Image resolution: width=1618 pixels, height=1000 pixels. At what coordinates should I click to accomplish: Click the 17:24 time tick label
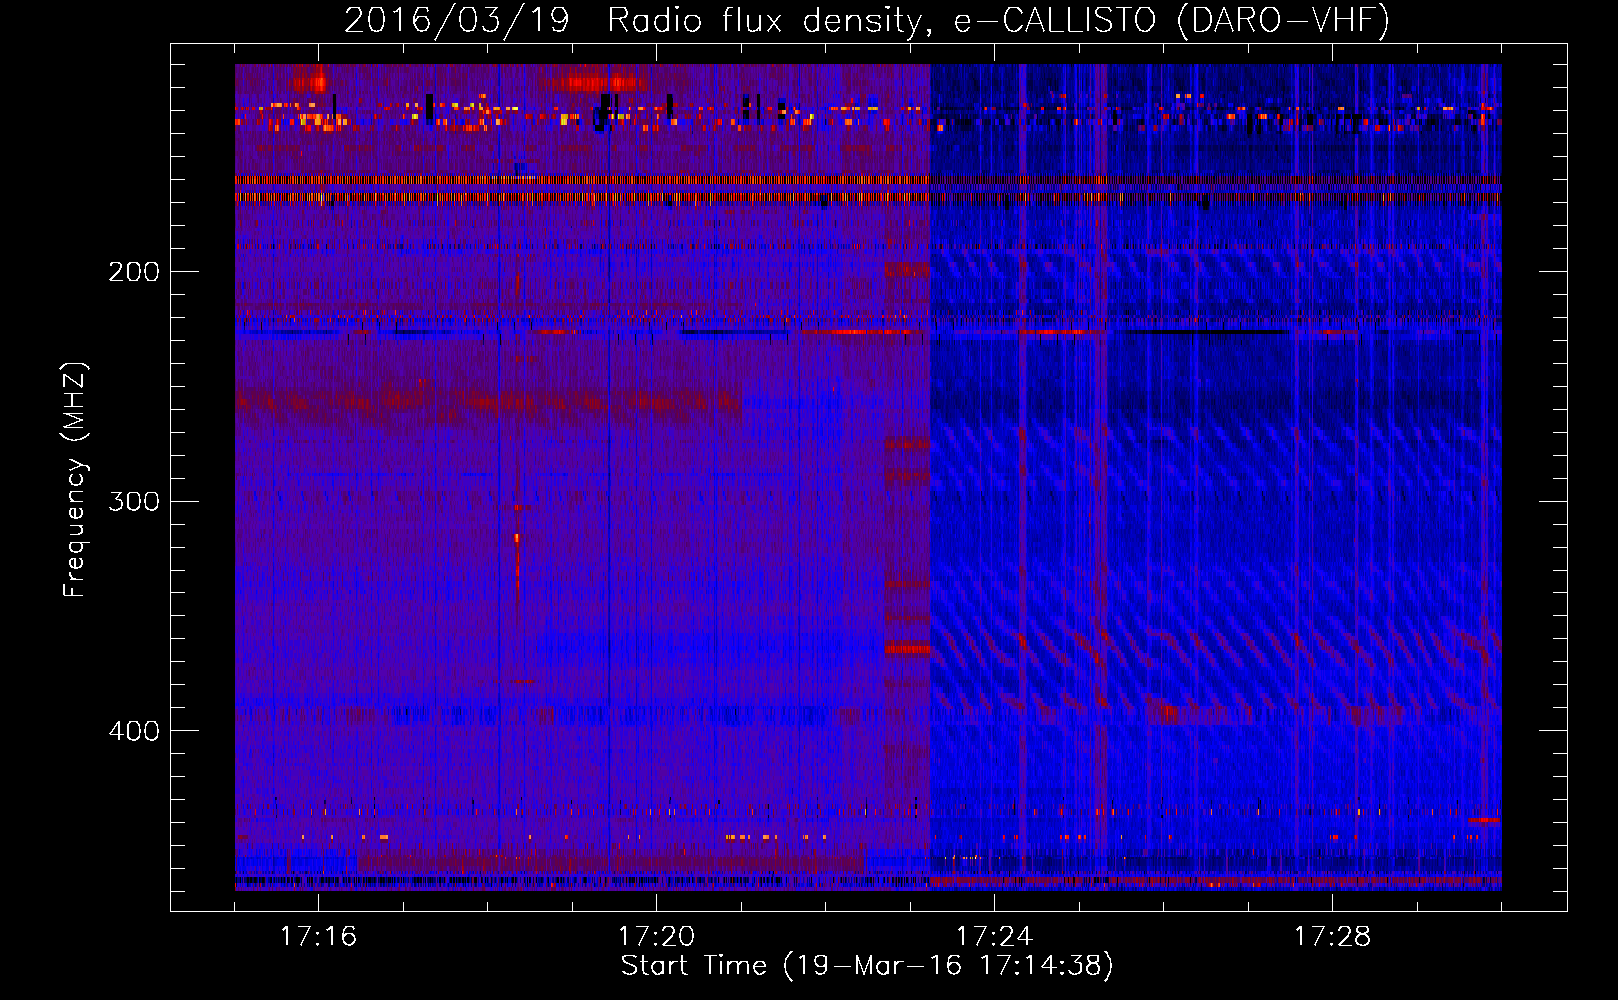click(994, 936)
